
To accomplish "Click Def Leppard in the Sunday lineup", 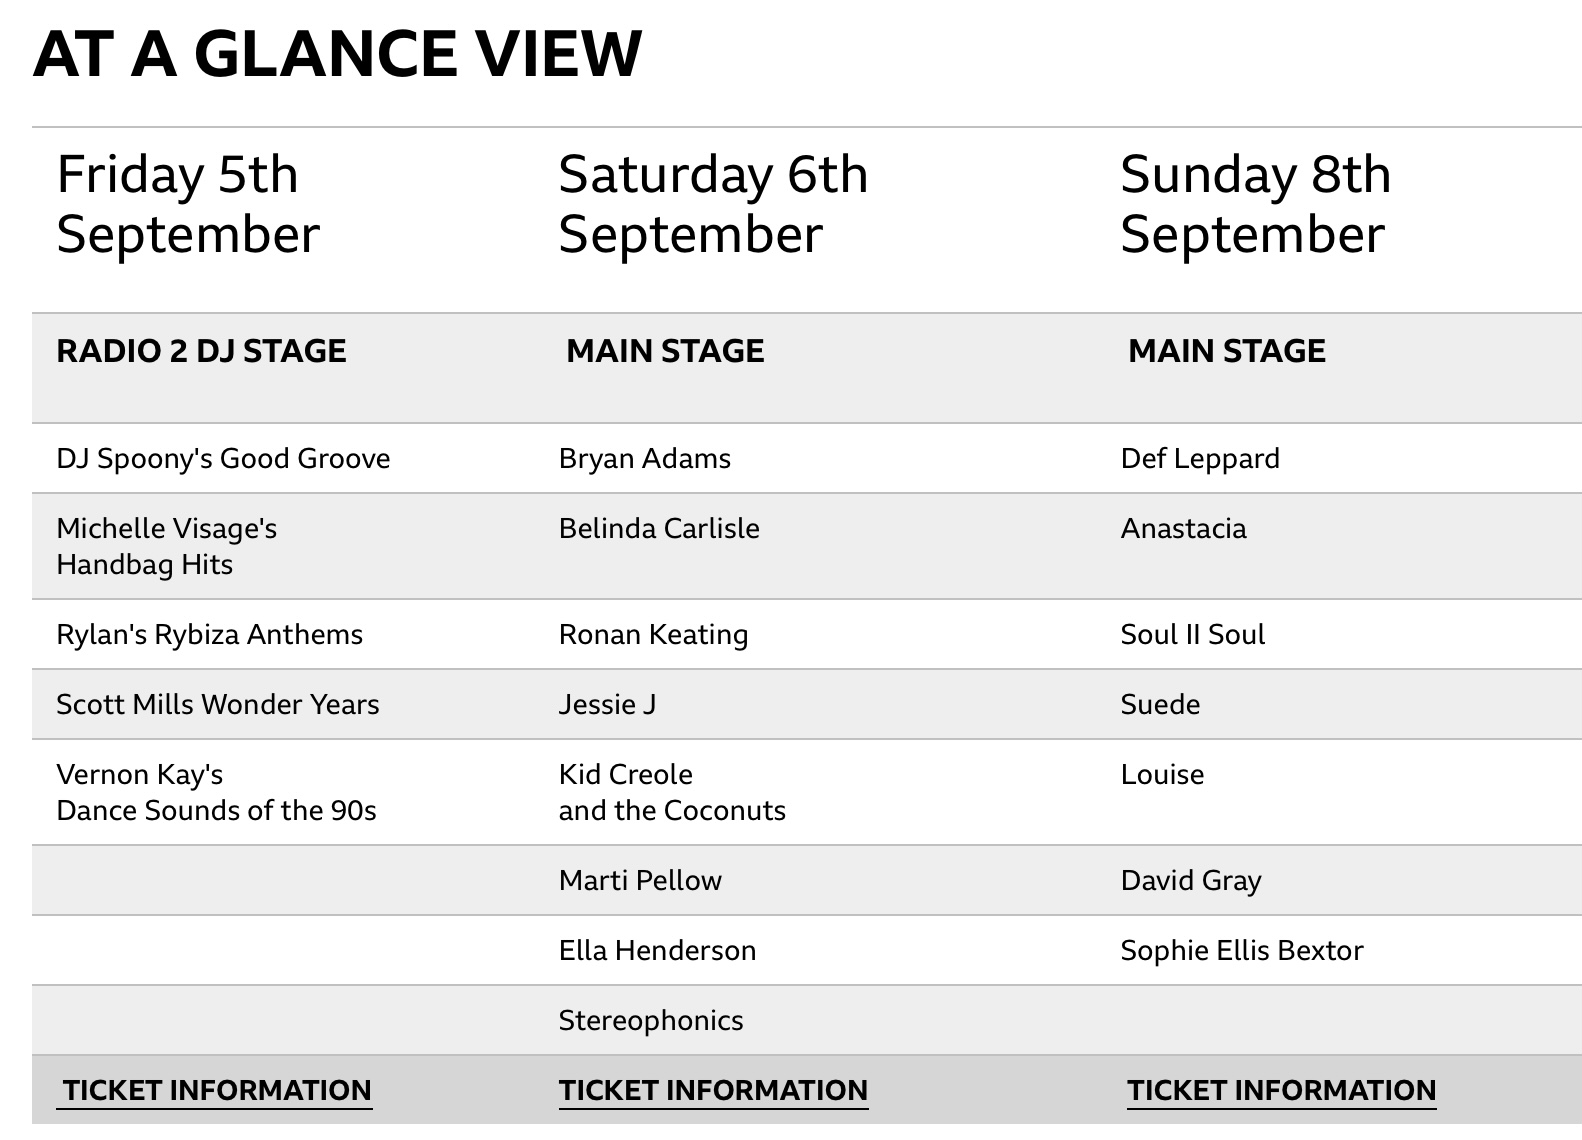I will (1200, 458).
